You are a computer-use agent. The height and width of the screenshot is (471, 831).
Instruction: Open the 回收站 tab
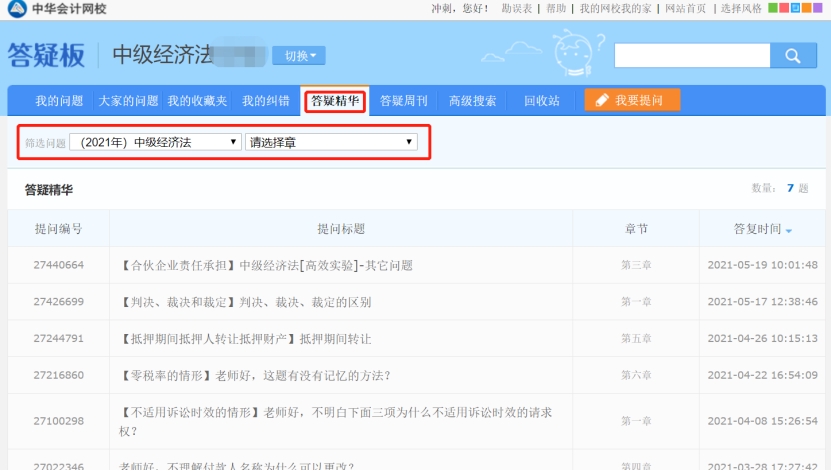point(541,101)
